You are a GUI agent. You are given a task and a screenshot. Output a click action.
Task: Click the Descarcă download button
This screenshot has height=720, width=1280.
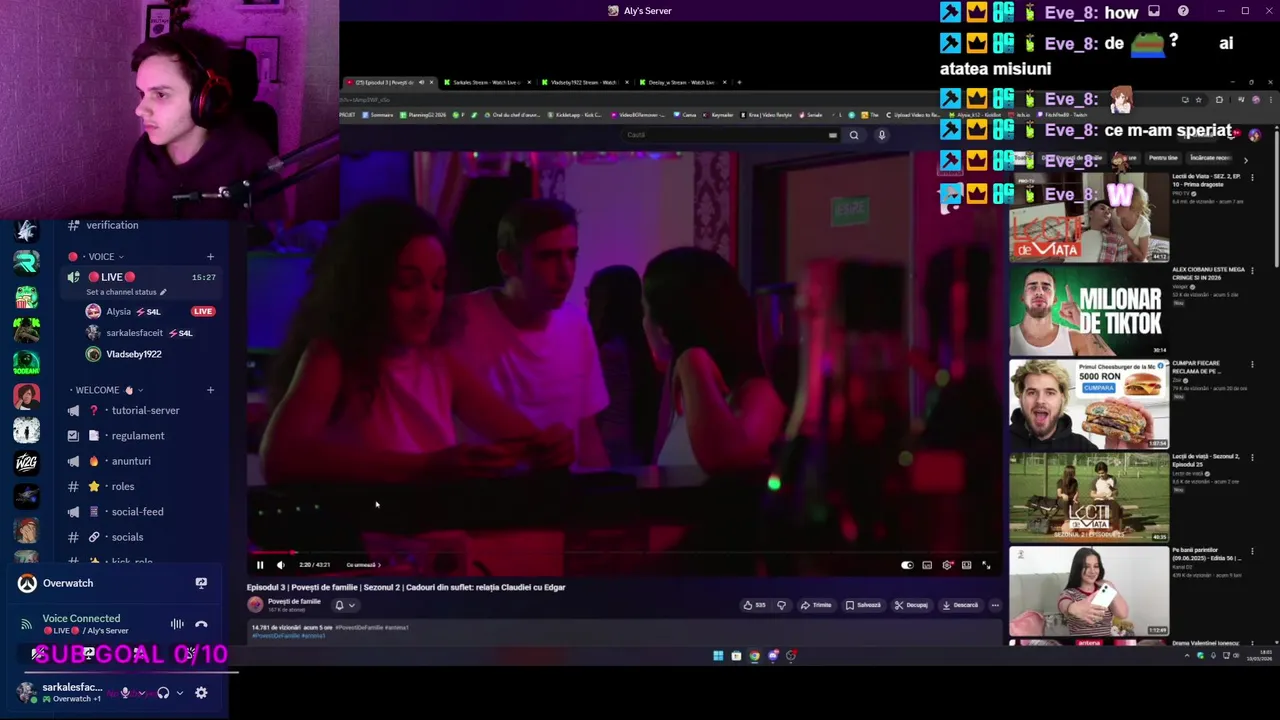point(960,605)
